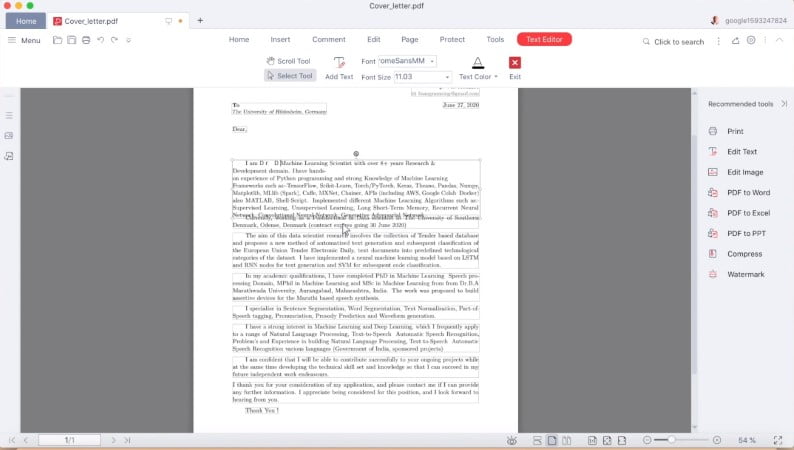The image size is (794, 450).
Task: Click the save file icon
Action: (x=71, y=40)
